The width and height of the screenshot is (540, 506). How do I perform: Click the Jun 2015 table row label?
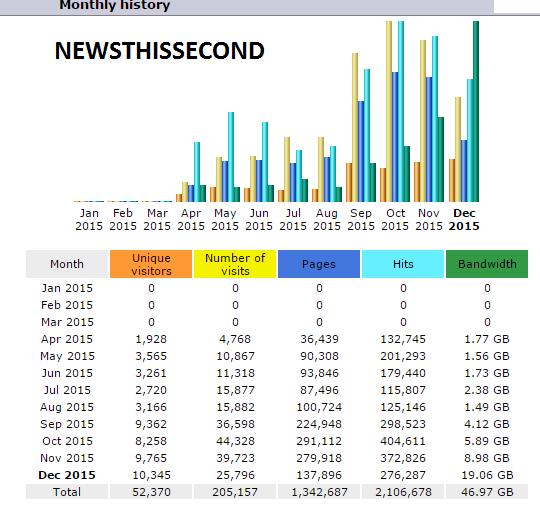[67, 373]
